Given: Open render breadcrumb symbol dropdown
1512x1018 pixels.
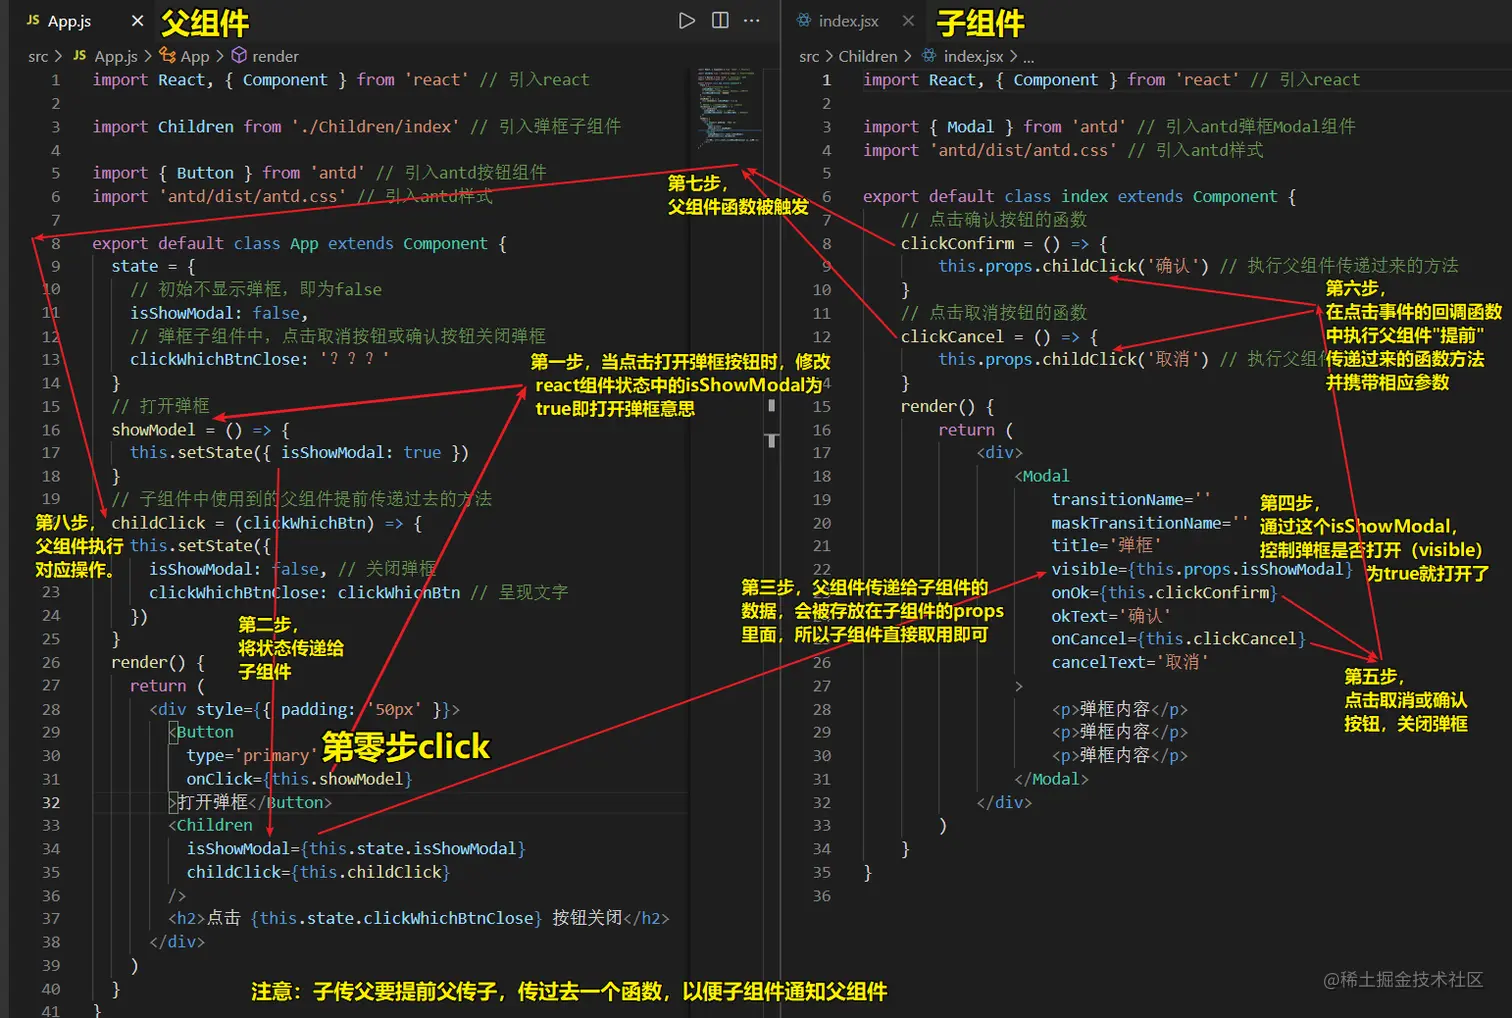Looking at the screenshot, I should (x=275, y=56).
